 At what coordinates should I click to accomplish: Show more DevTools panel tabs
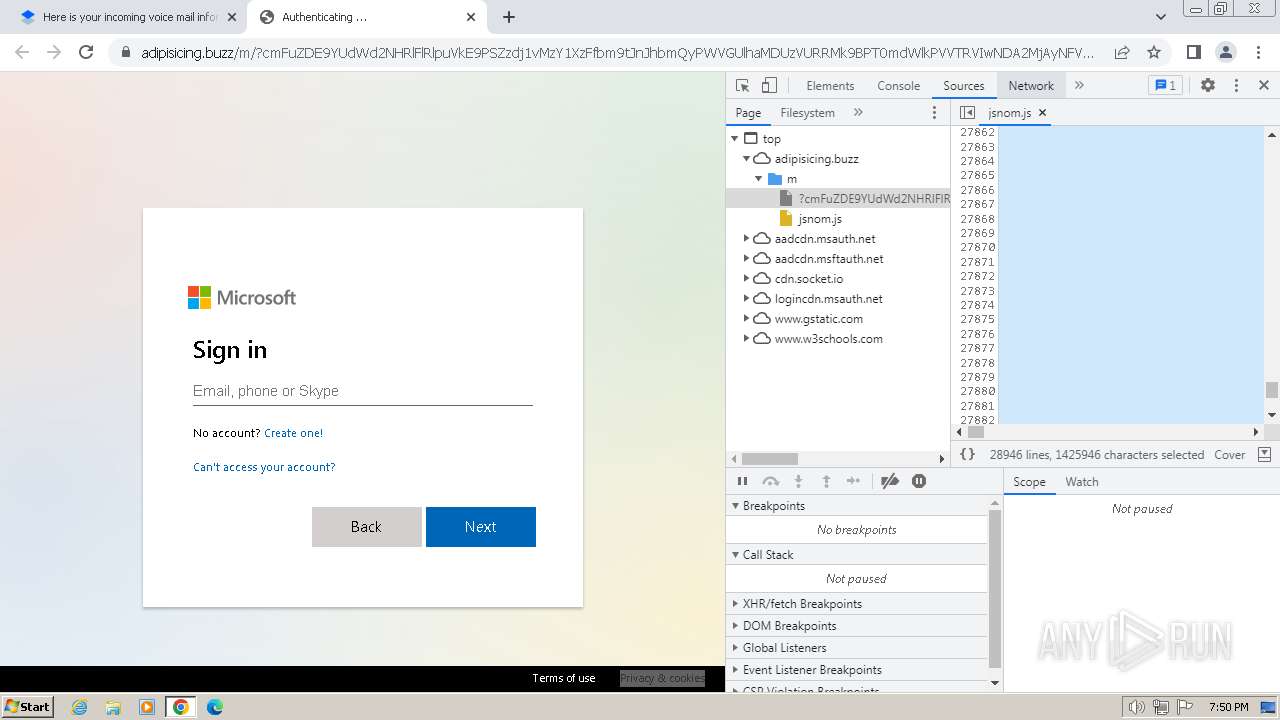pyautogui.click(x=1079, y=85)
